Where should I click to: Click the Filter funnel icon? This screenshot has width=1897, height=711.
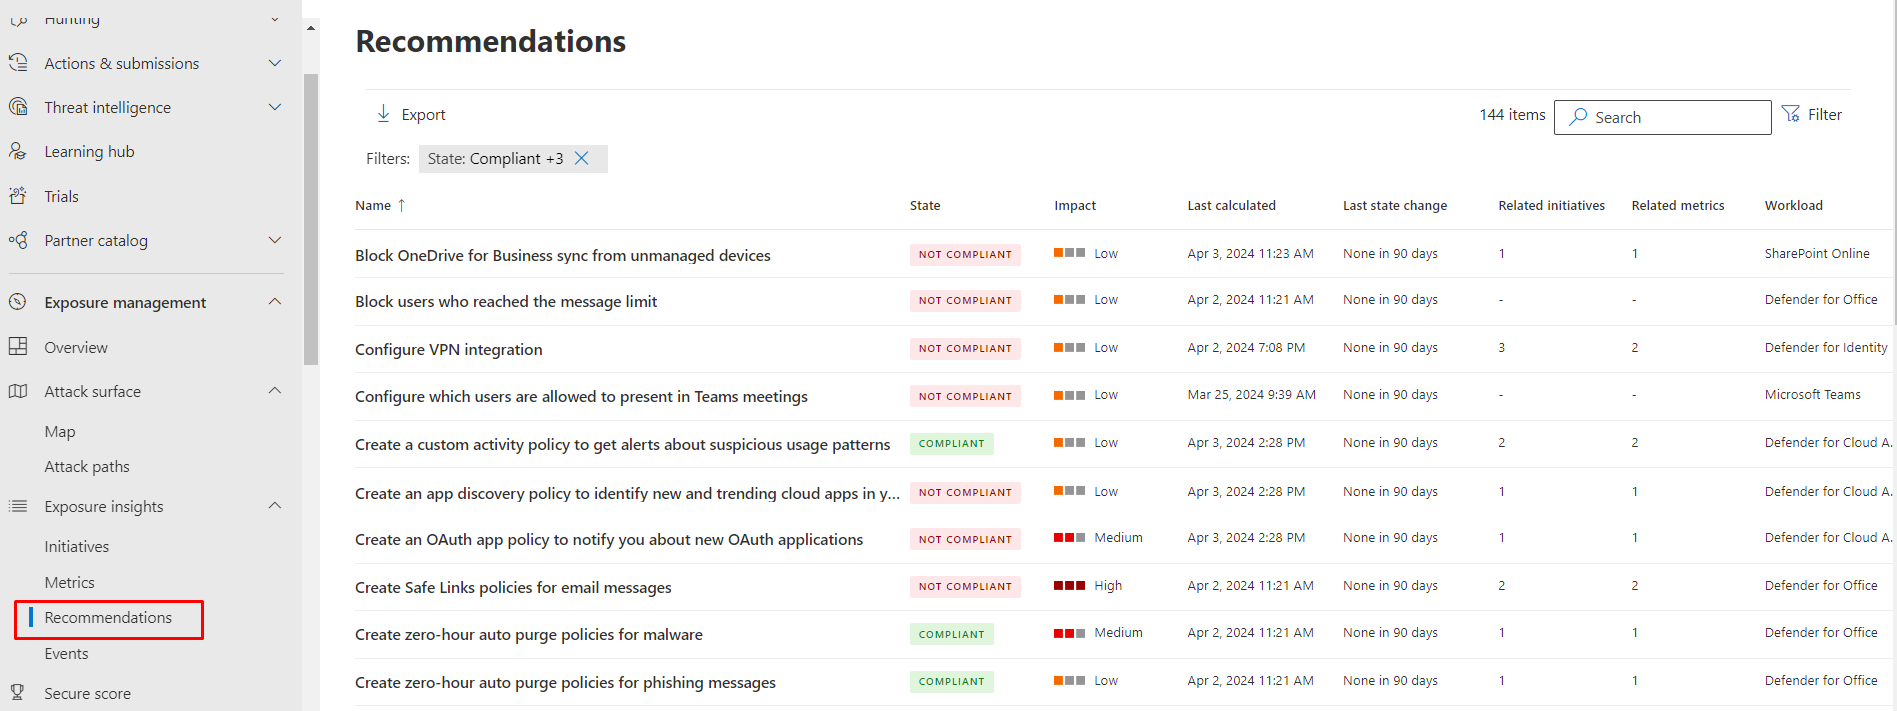point(1791,114)
